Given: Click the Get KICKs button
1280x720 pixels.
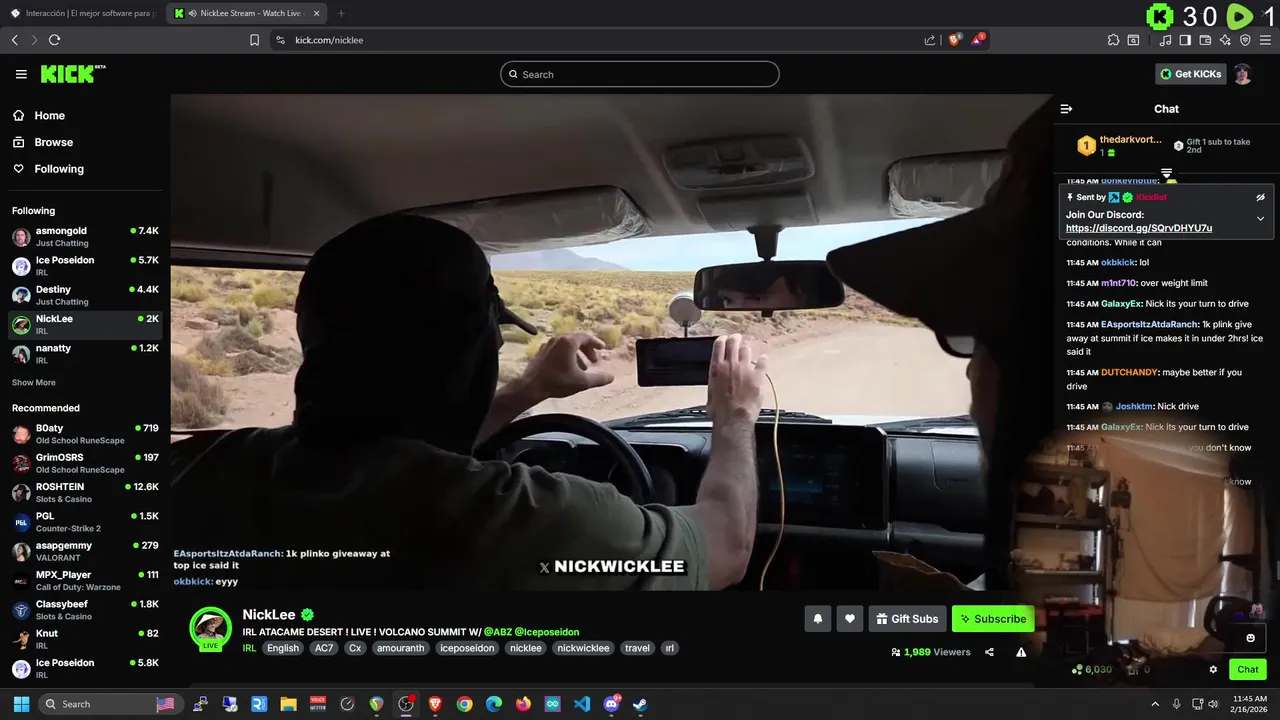Looking at the screenshot, I should tap(1190, 74).
